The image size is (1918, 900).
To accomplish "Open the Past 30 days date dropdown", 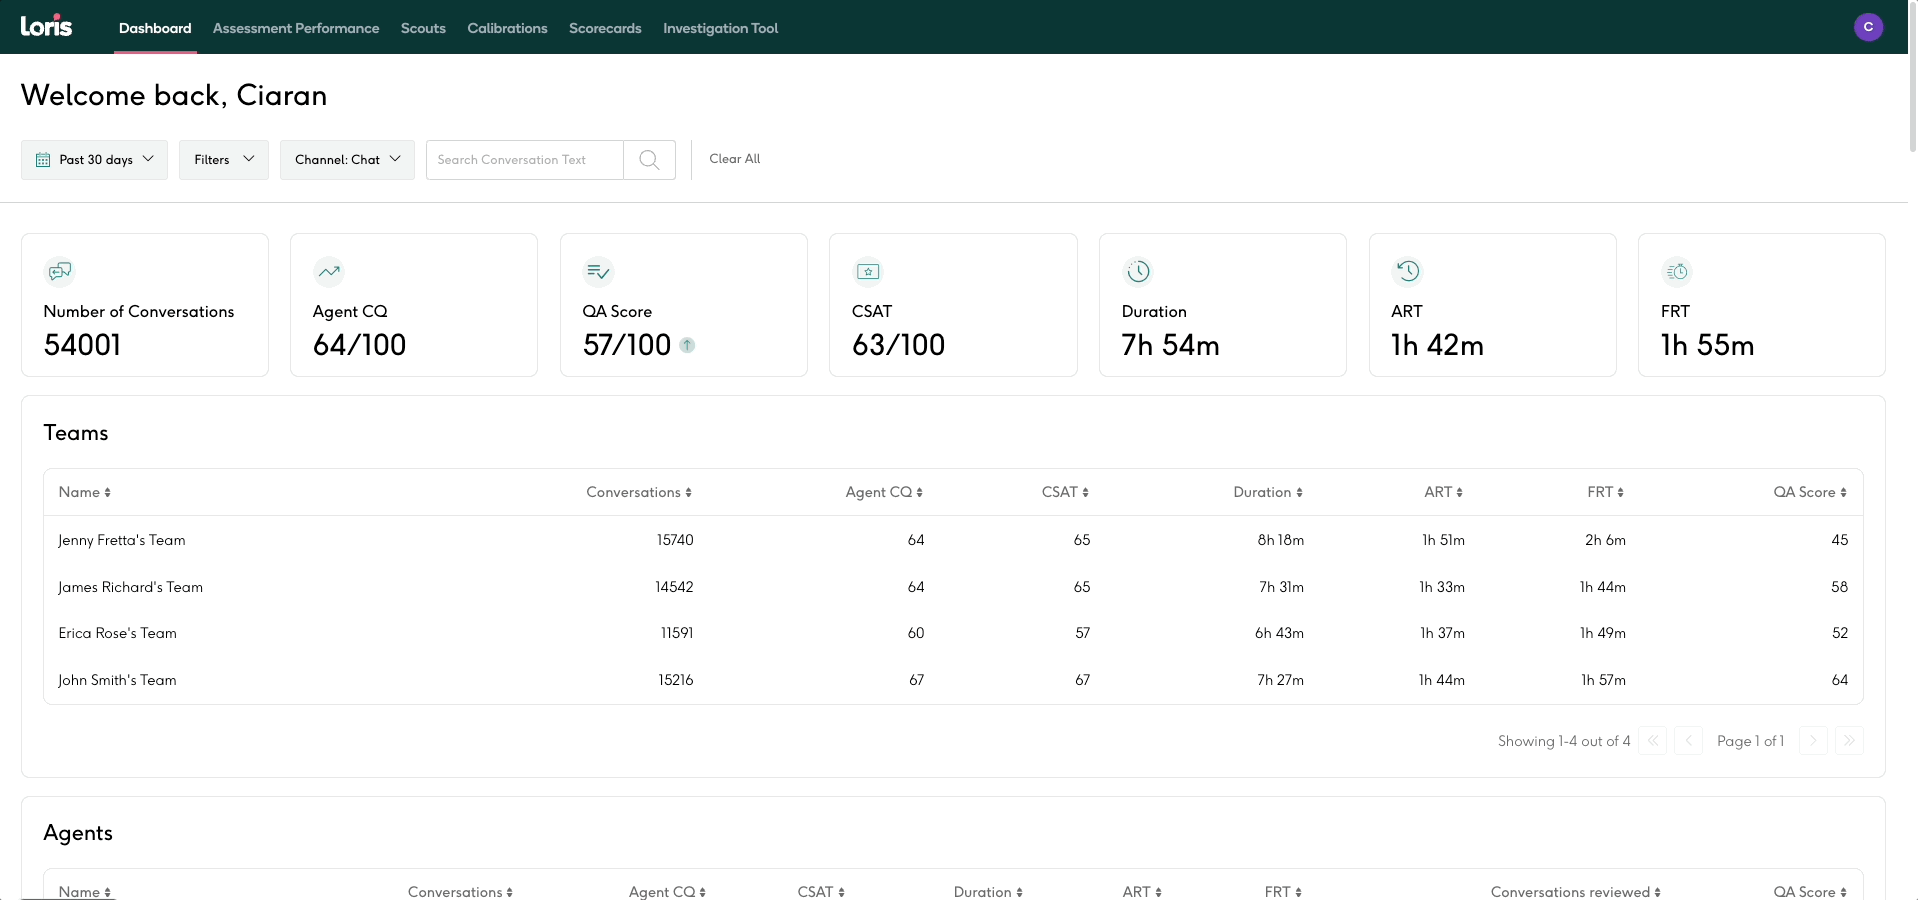I will (95, 160).
